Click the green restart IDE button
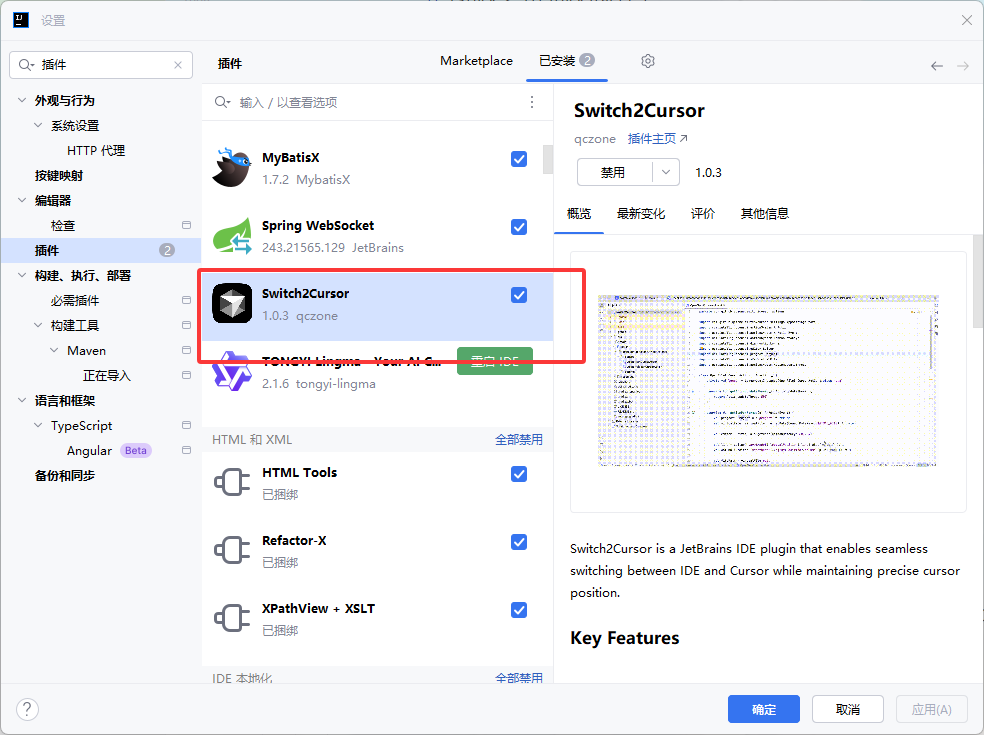984x735 pixels. point(495,361)
